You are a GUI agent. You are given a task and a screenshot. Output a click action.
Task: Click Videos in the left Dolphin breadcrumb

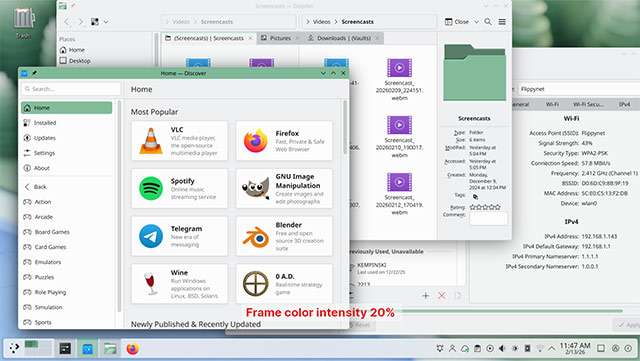[x=181, y=22]
